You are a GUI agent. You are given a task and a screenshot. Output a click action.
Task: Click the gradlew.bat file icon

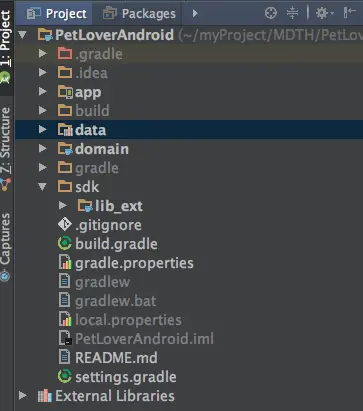64,300
